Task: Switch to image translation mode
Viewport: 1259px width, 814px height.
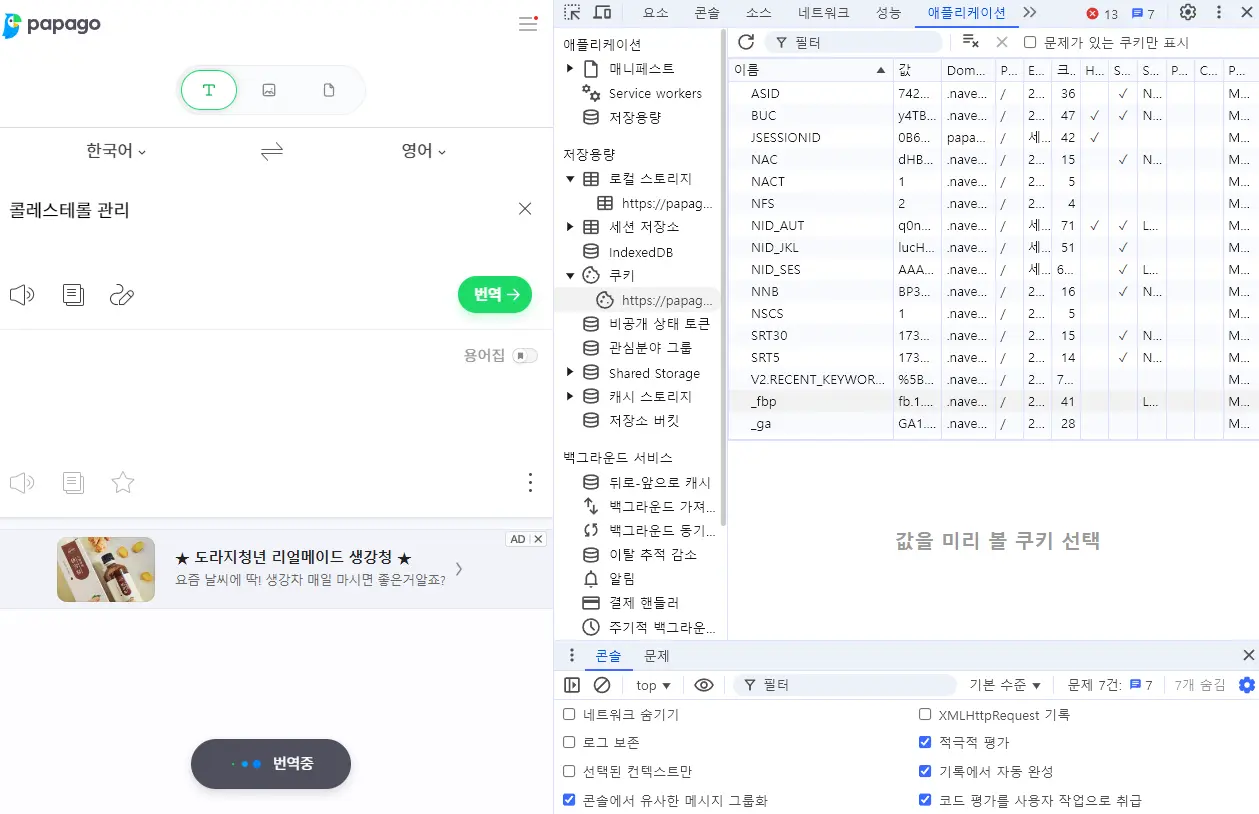Action: [x=268, y=89]
